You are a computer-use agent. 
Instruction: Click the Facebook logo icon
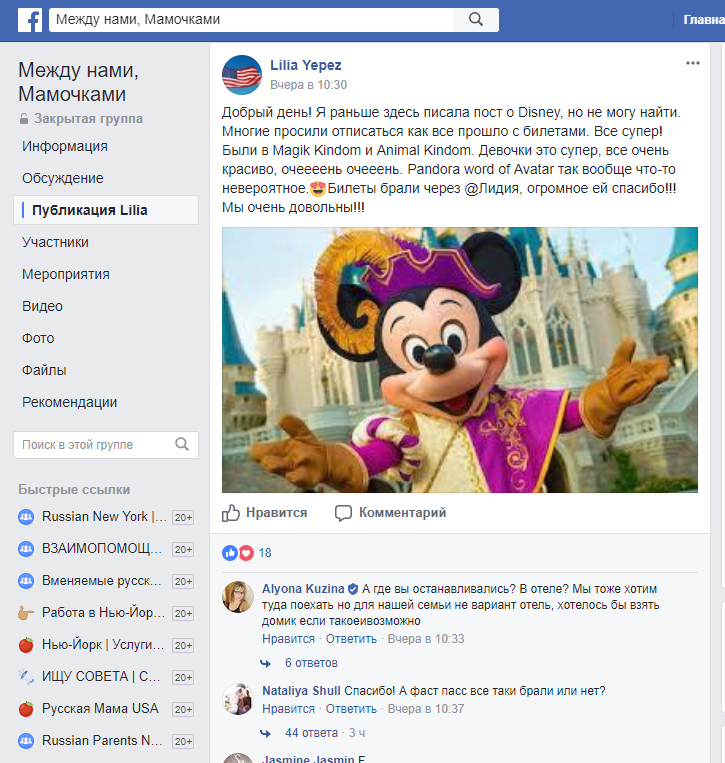tap(29, 20)
